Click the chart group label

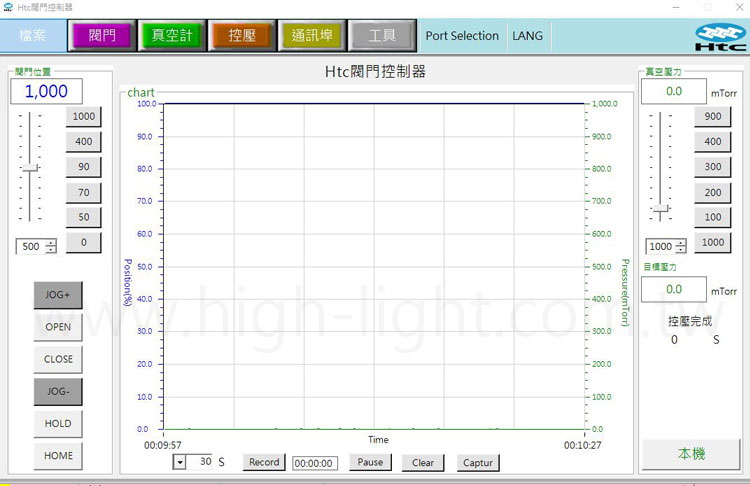[141, 92]
